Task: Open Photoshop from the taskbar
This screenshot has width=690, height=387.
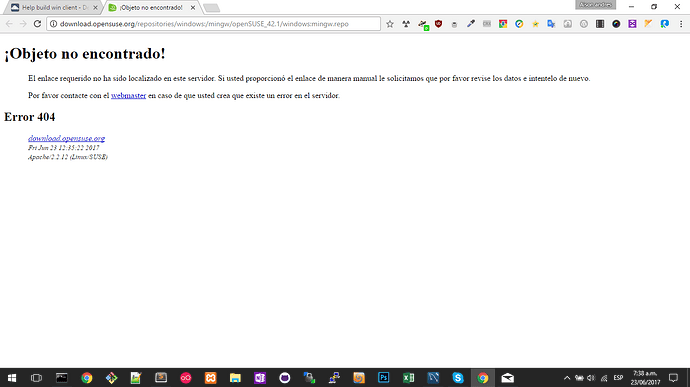Action: click(384, 378)
